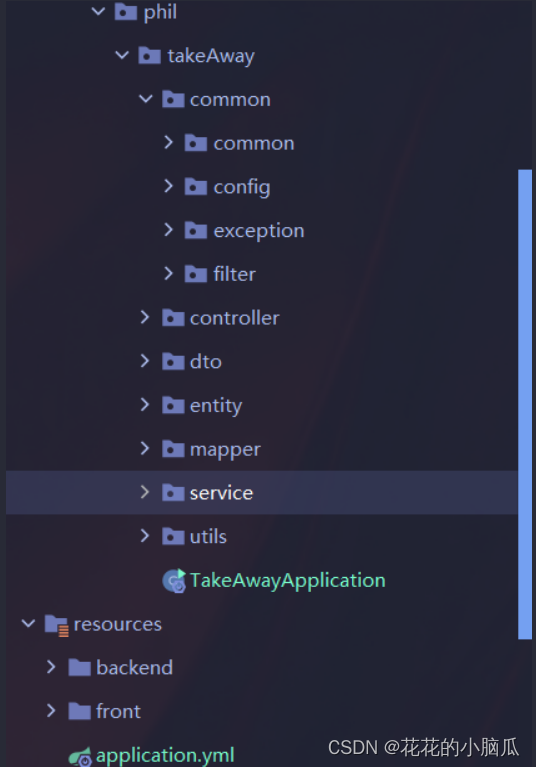
Task: Click the resources root folder icon
Action: coord(57,625)
